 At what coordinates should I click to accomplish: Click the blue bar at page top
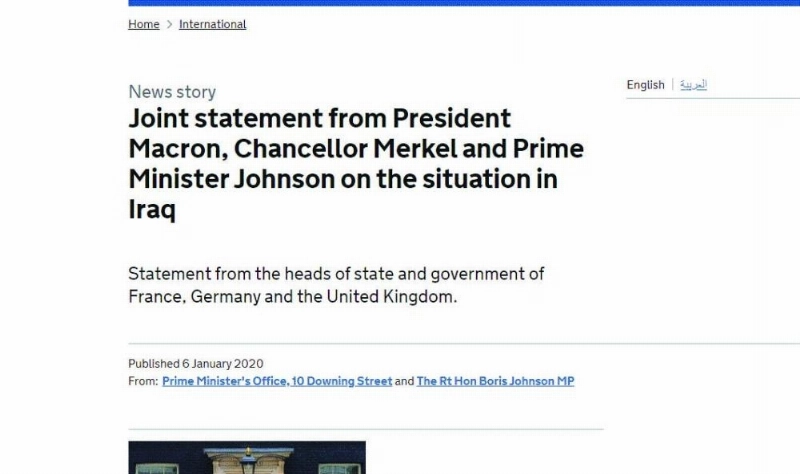point(464,3)
